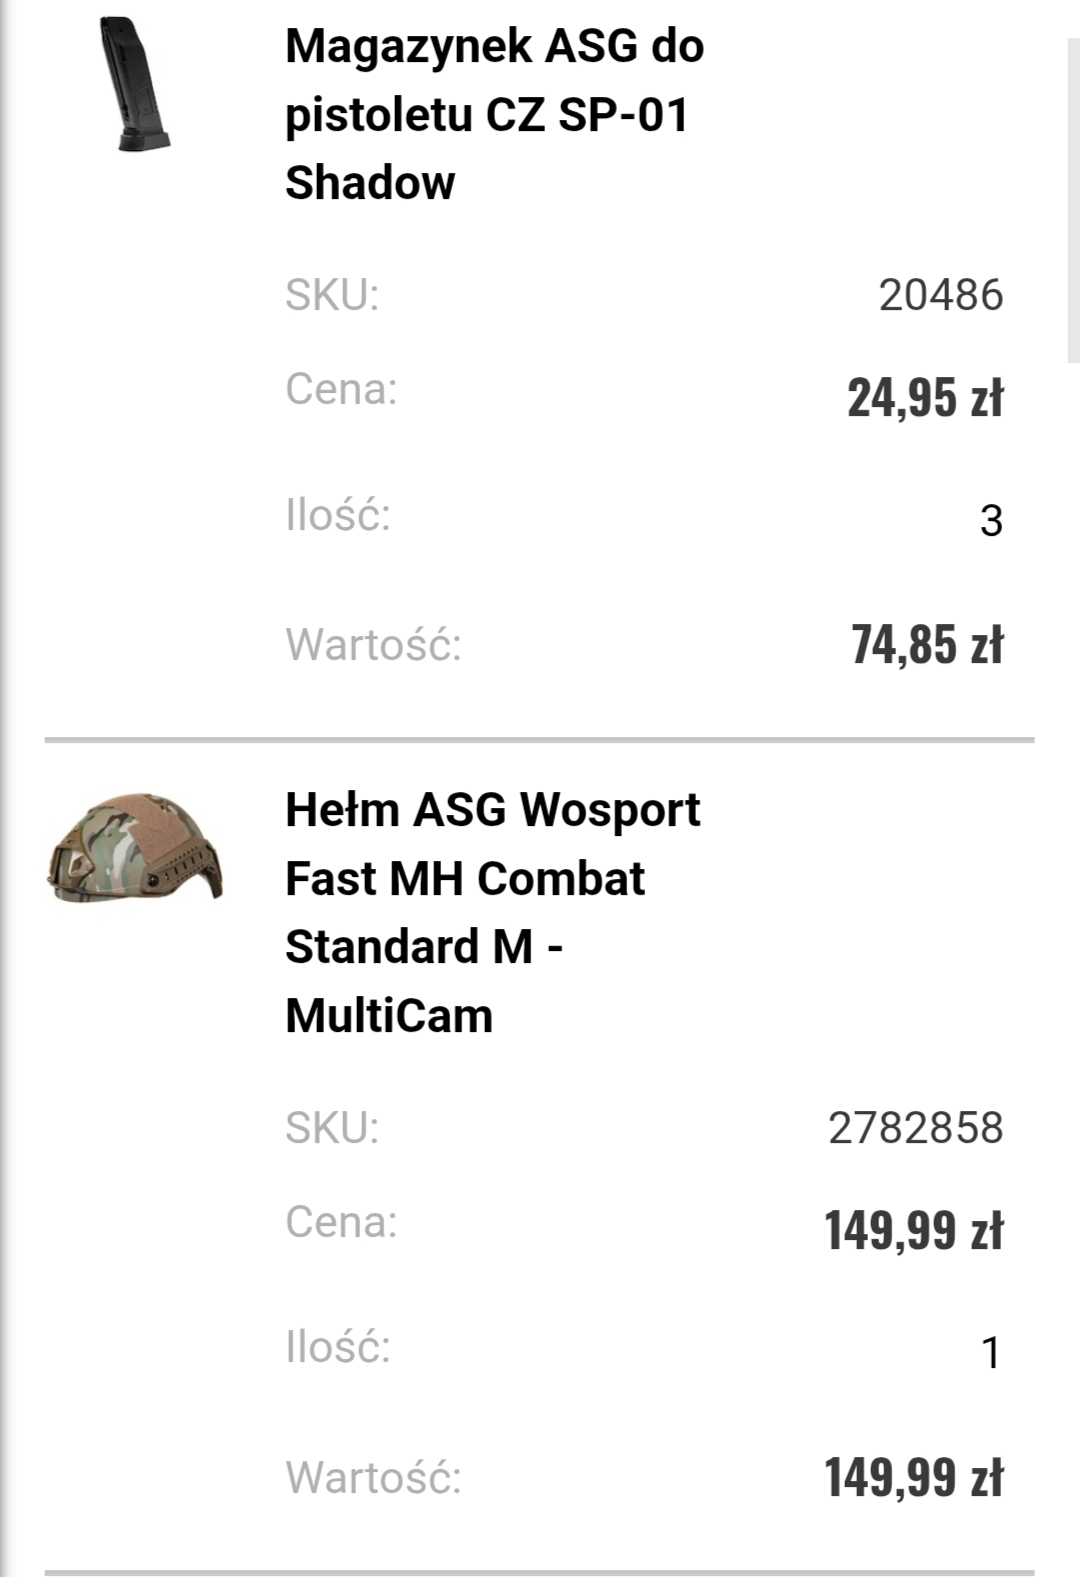Image resolution: width=1080 pixels, height=1577 pixels.
Task: Click the helmet's Cena label
Action: click(x=341, y=1222)
